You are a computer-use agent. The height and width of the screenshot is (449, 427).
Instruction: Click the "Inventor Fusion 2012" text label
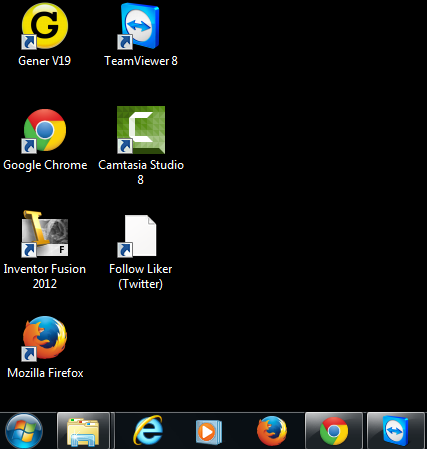pyautogui.click(x=45, y=276)
